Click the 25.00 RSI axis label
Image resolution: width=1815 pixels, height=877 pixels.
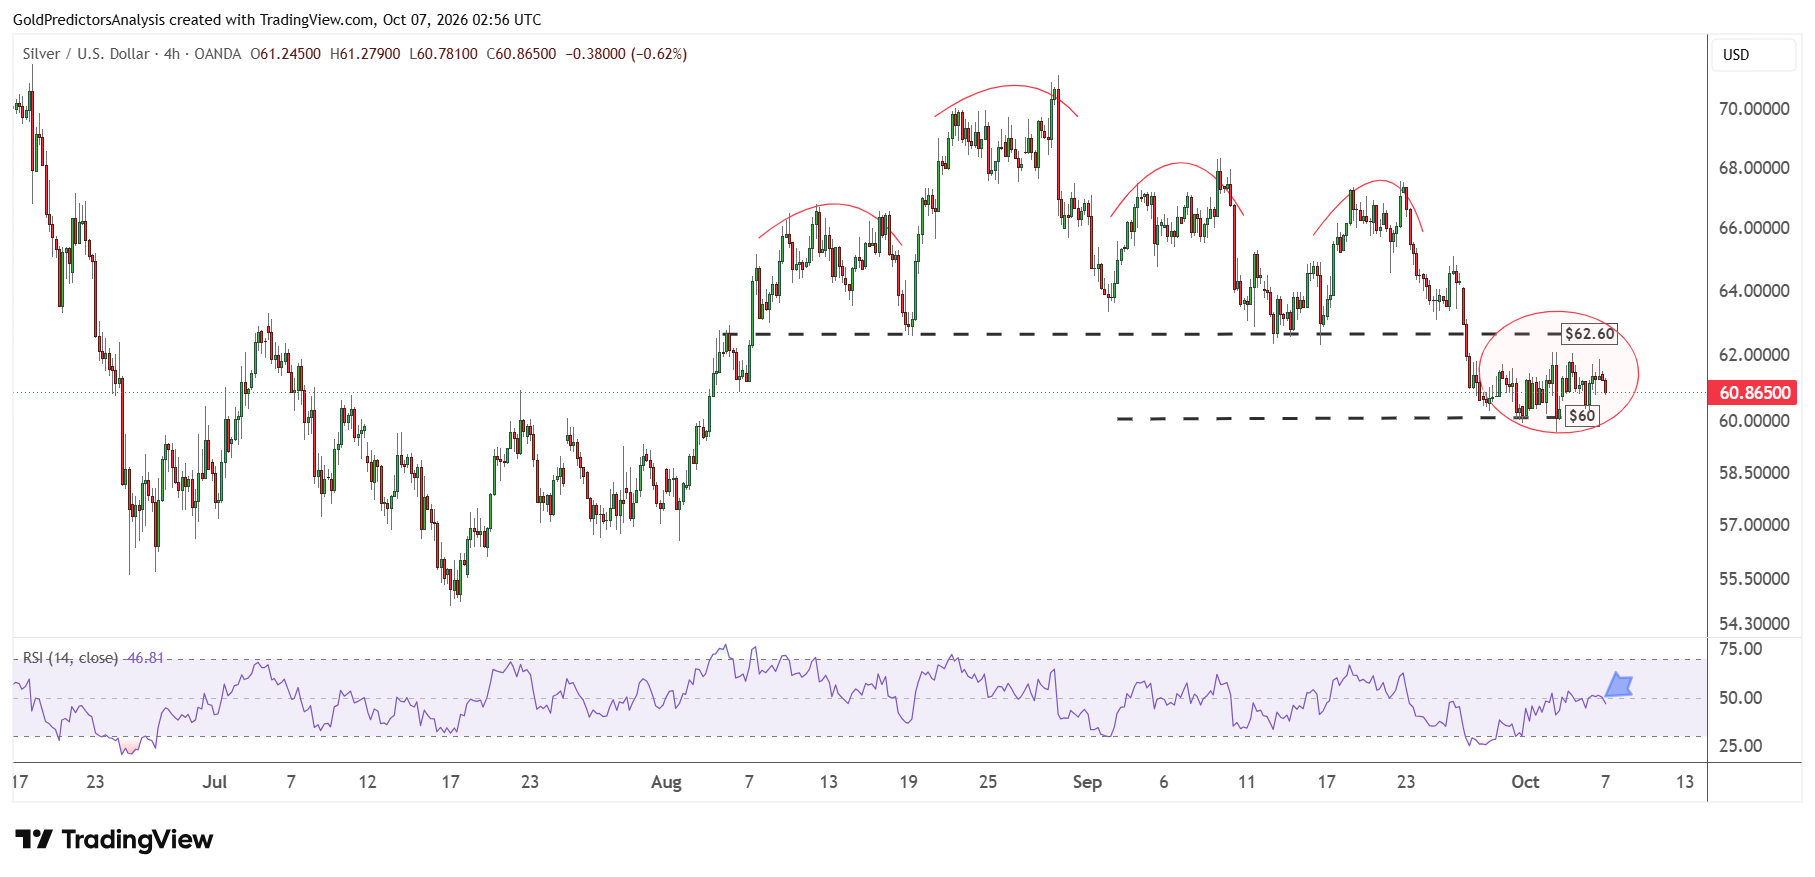[1741, 746]
